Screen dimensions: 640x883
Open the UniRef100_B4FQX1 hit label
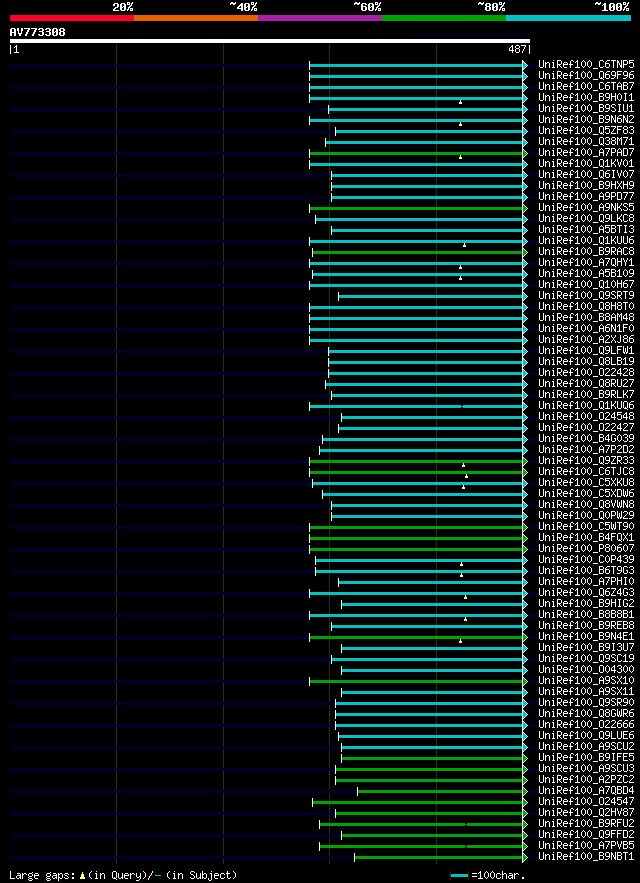586,538
